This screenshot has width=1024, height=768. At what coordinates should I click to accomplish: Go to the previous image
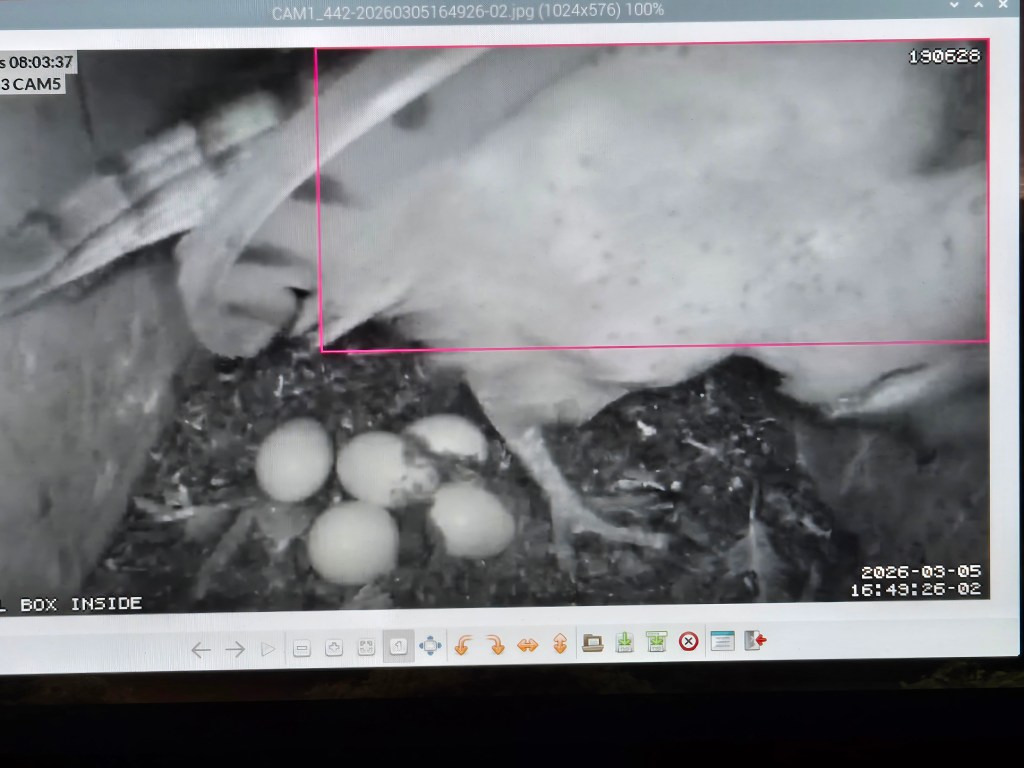(201, 649)
